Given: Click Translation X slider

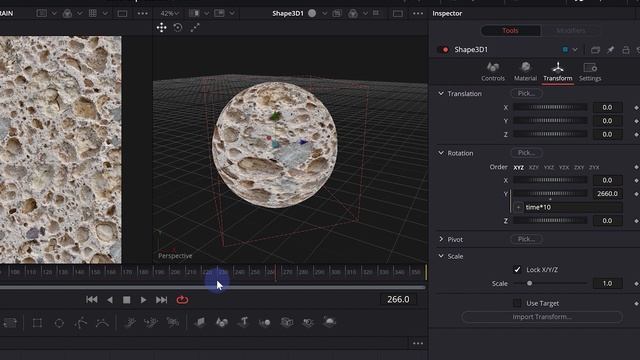Looking at the screenshot, I should coord(550,107).
